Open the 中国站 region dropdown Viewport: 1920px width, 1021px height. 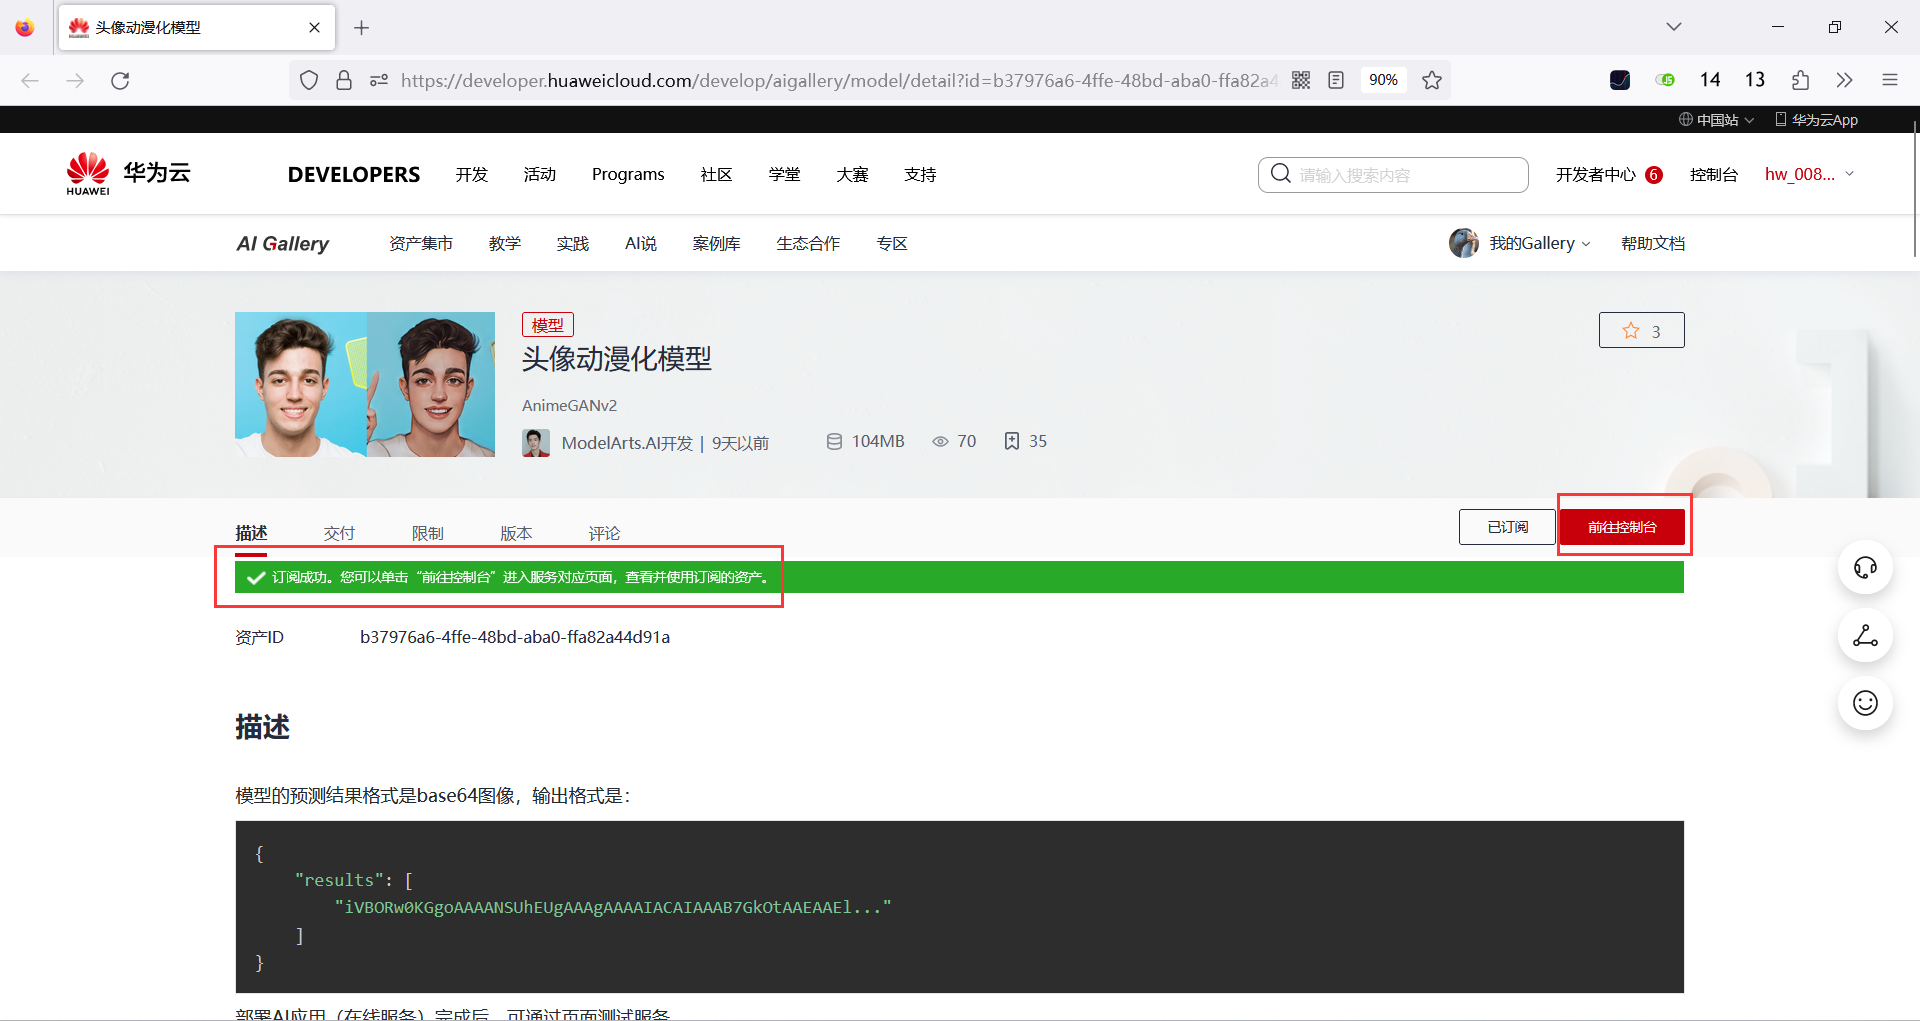(x=1715, y=119)
